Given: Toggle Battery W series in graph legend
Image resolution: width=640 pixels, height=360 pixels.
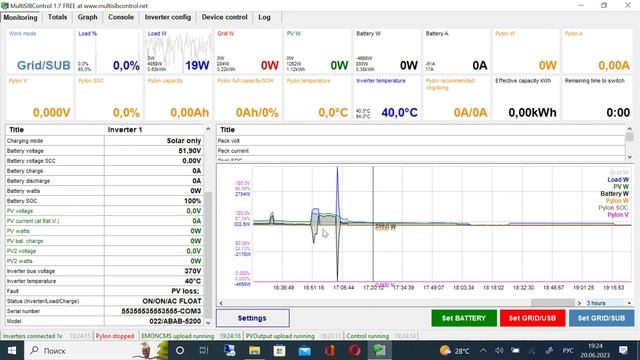Looking at the screenshot, I should (614, 193).
